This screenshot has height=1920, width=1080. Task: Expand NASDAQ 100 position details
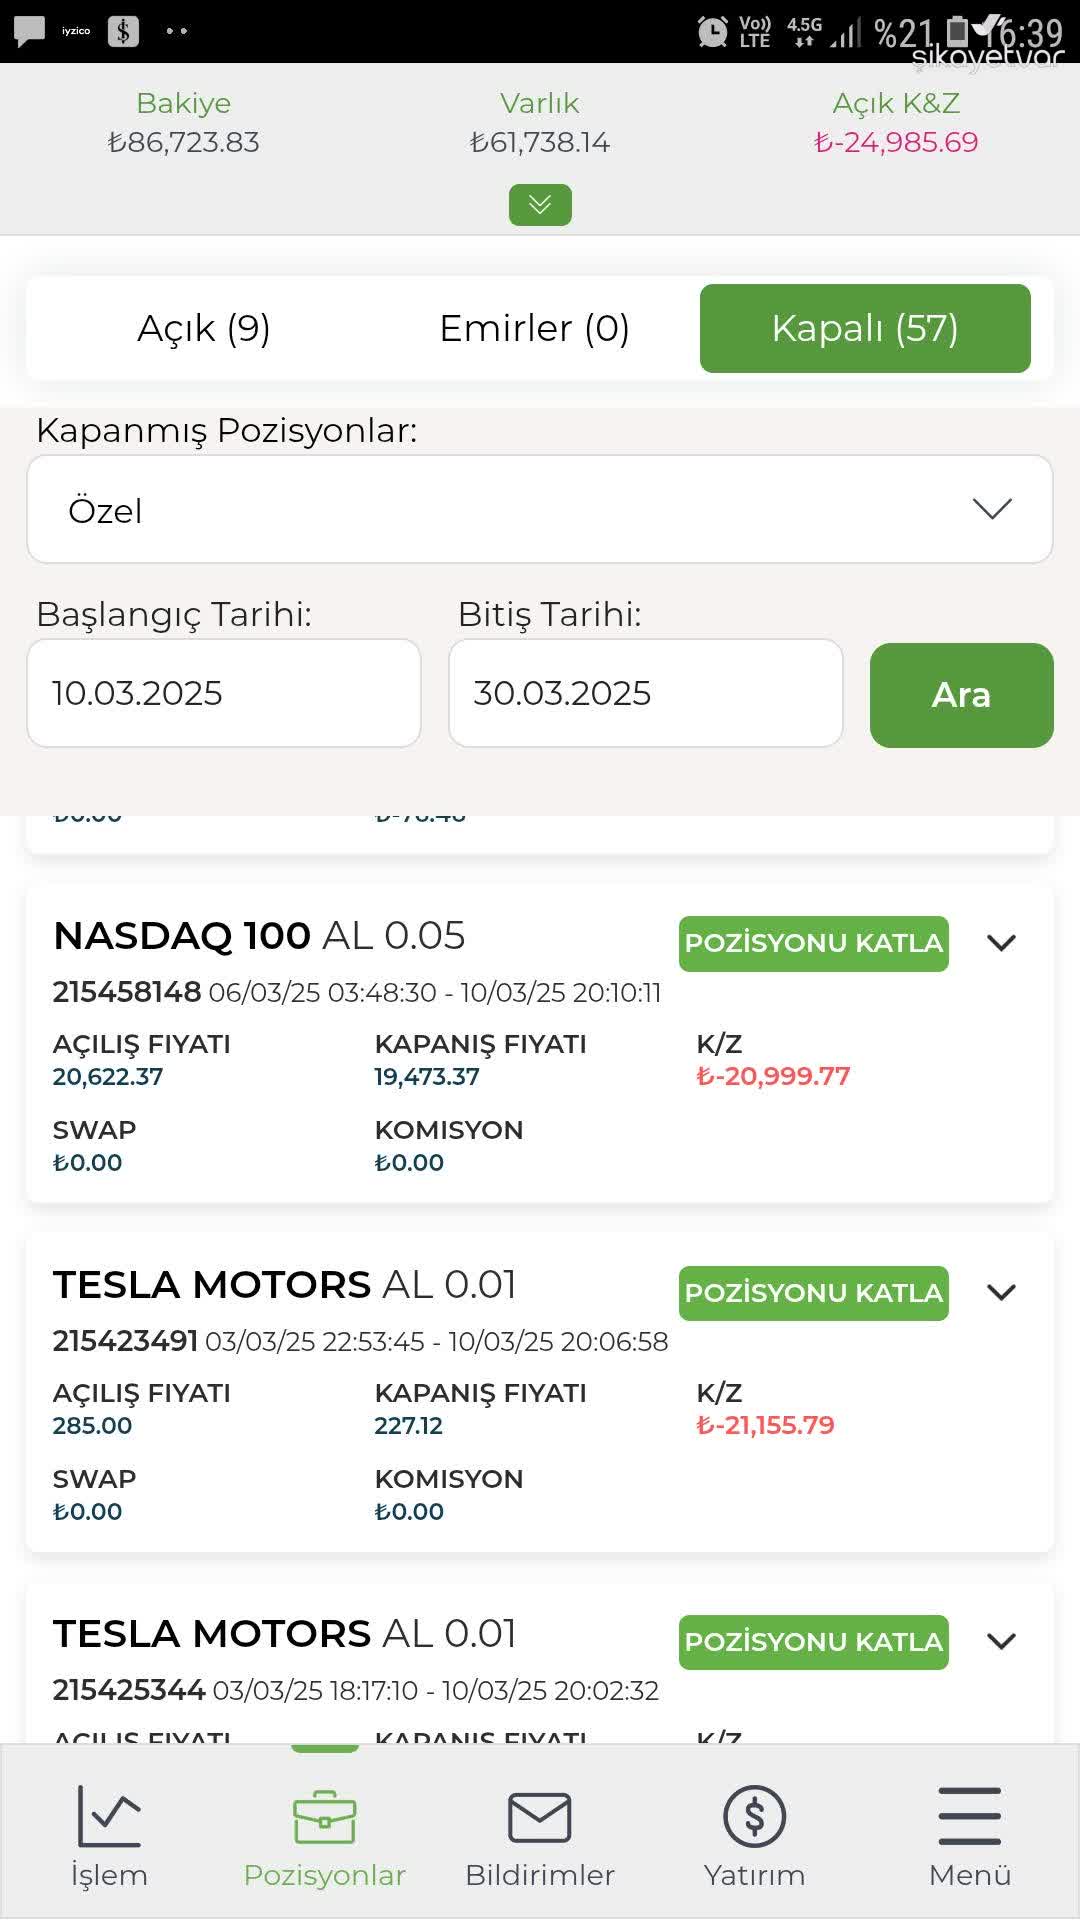(x=1001, y=943)
